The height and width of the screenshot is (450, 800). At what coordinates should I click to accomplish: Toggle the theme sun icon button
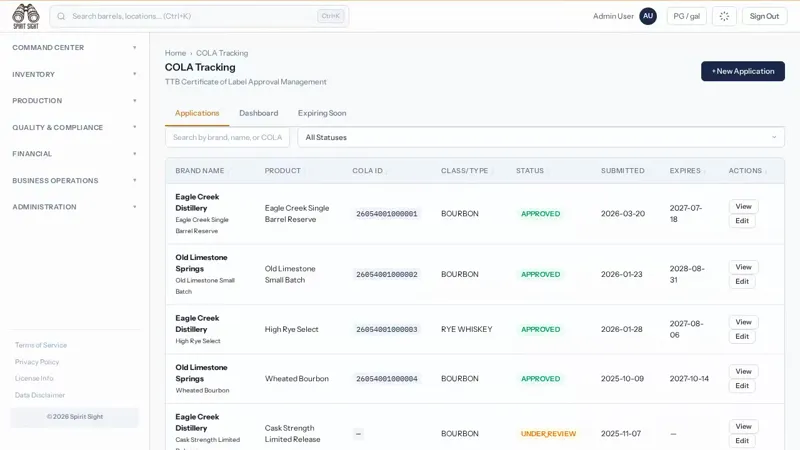724,16
